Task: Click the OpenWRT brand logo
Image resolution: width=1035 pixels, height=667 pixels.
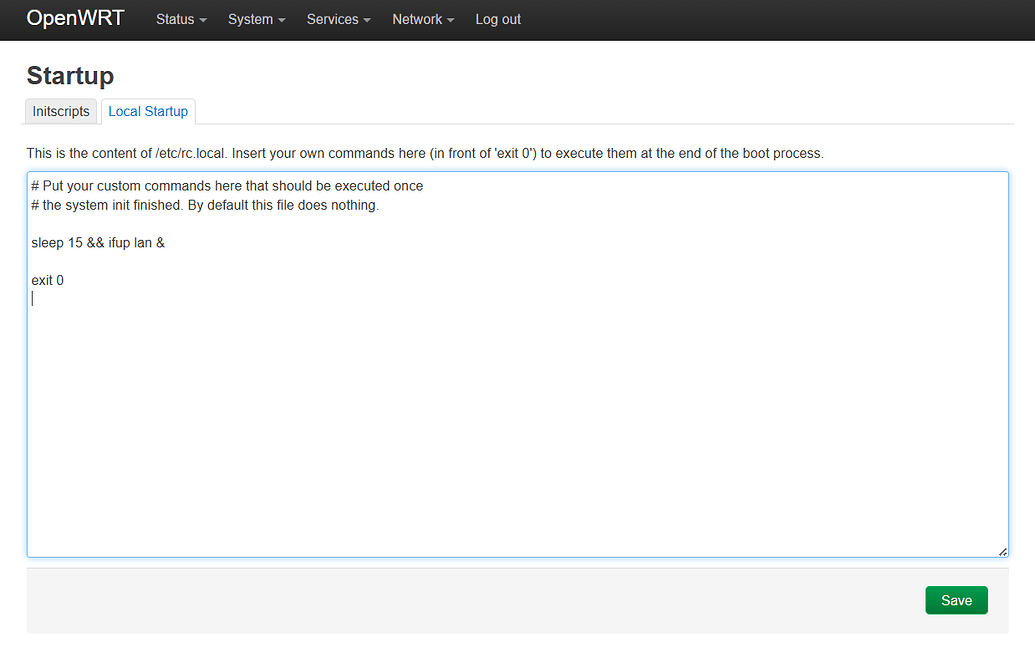Action: [x=75, y=19]
